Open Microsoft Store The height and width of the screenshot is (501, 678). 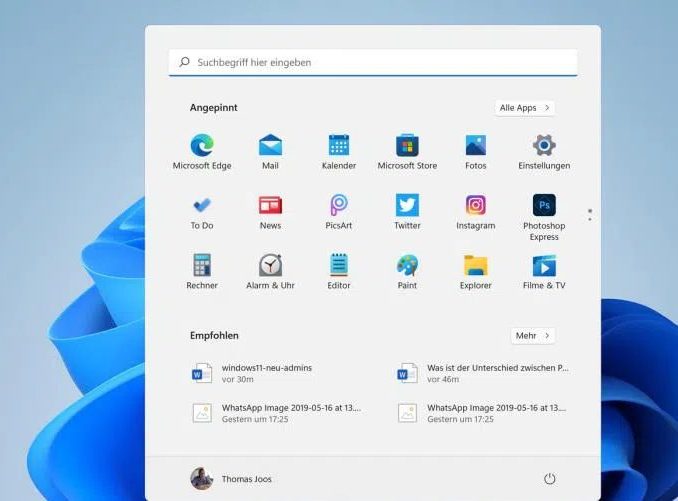click(x=407, y=151)
